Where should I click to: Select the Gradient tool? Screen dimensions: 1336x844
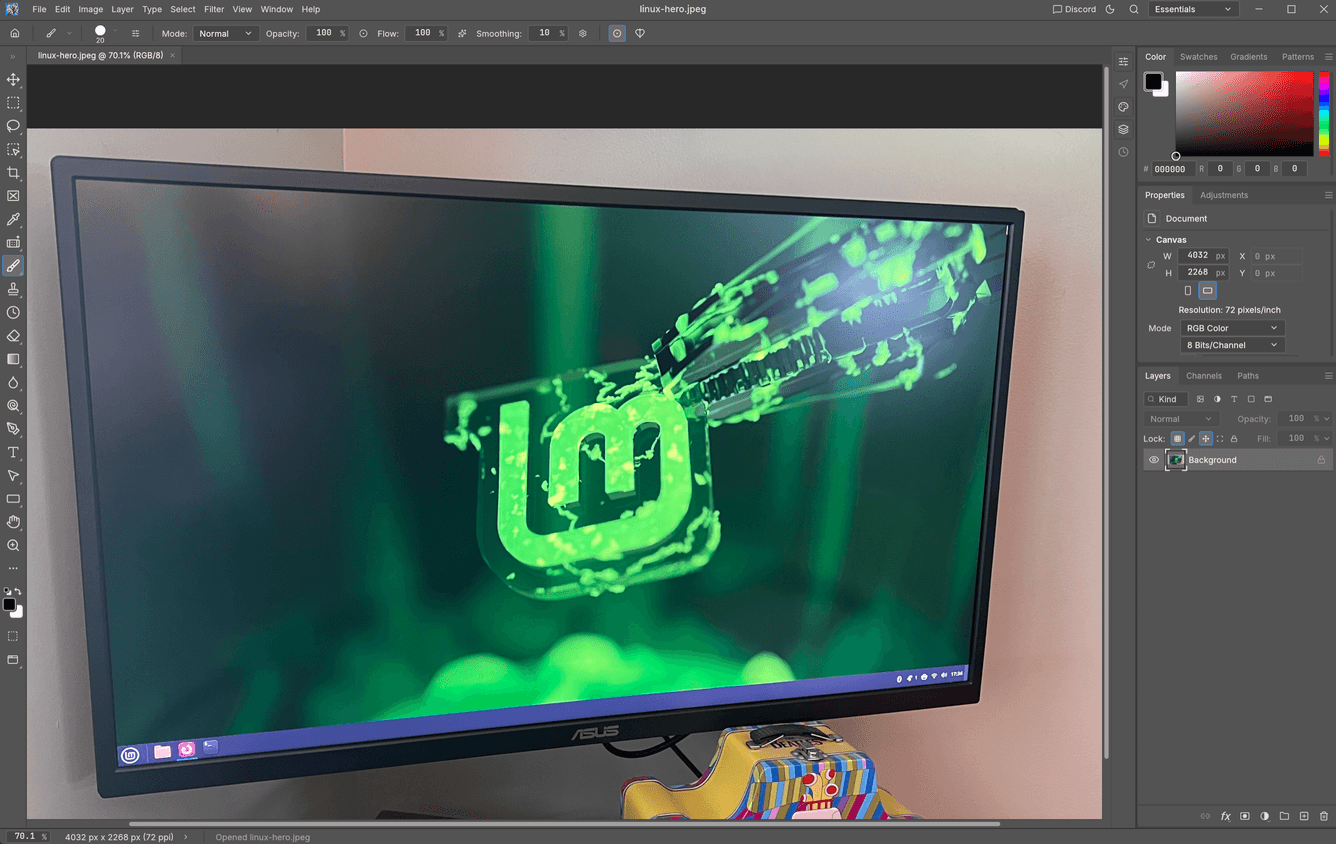tap(13, 359)
